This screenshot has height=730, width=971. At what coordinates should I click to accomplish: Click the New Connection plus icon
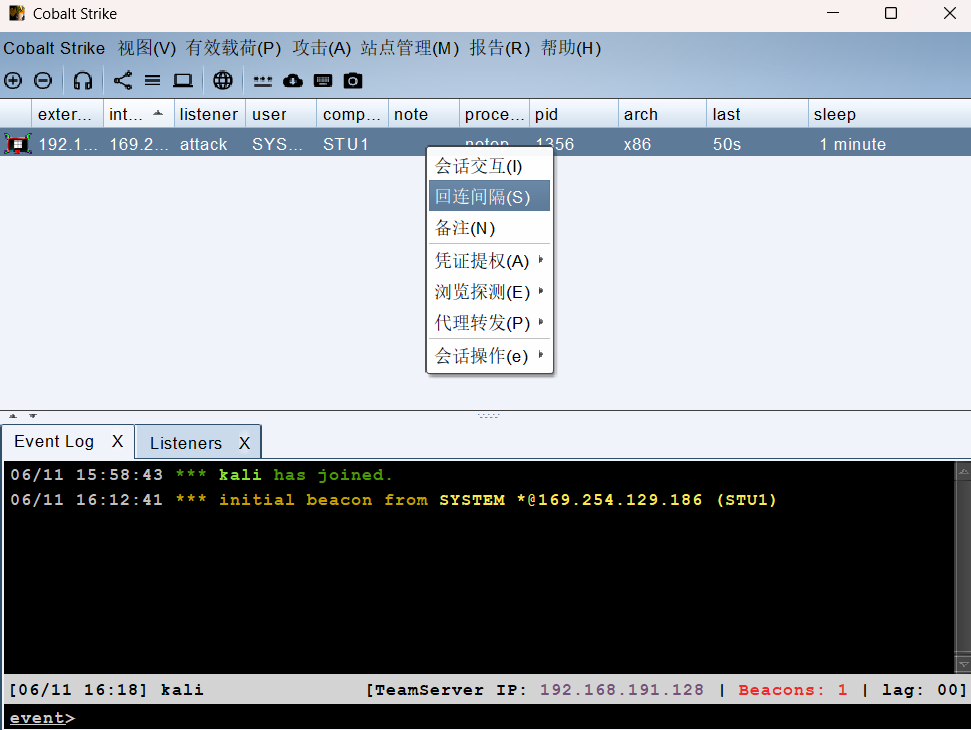(x=13, y=80)
